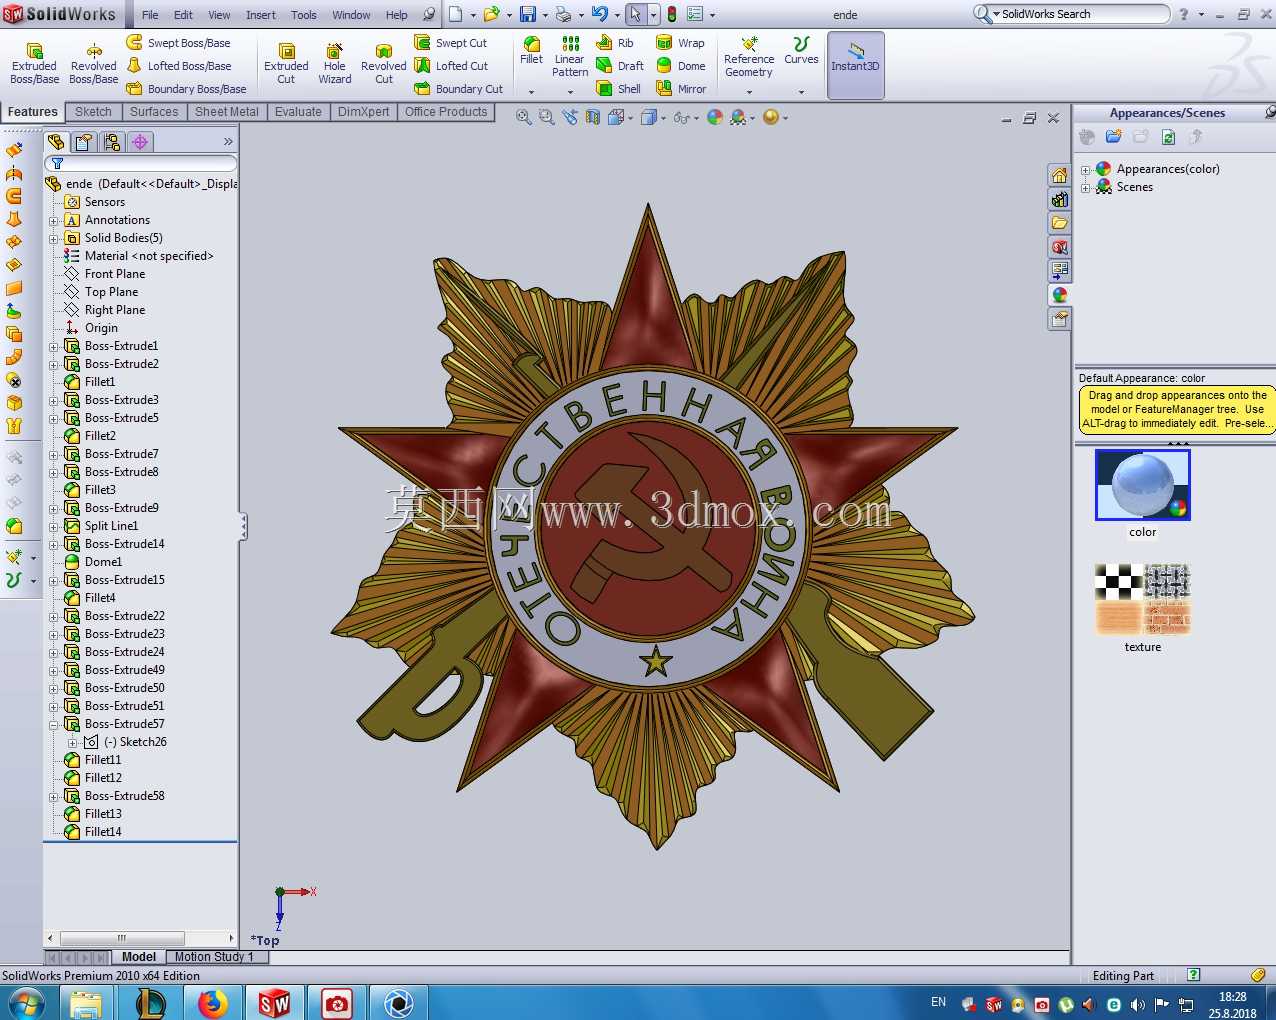Viewport: 1276px width, 1020px height.
Task: Click the Dome tool
Action: click(x=680, y=66)
